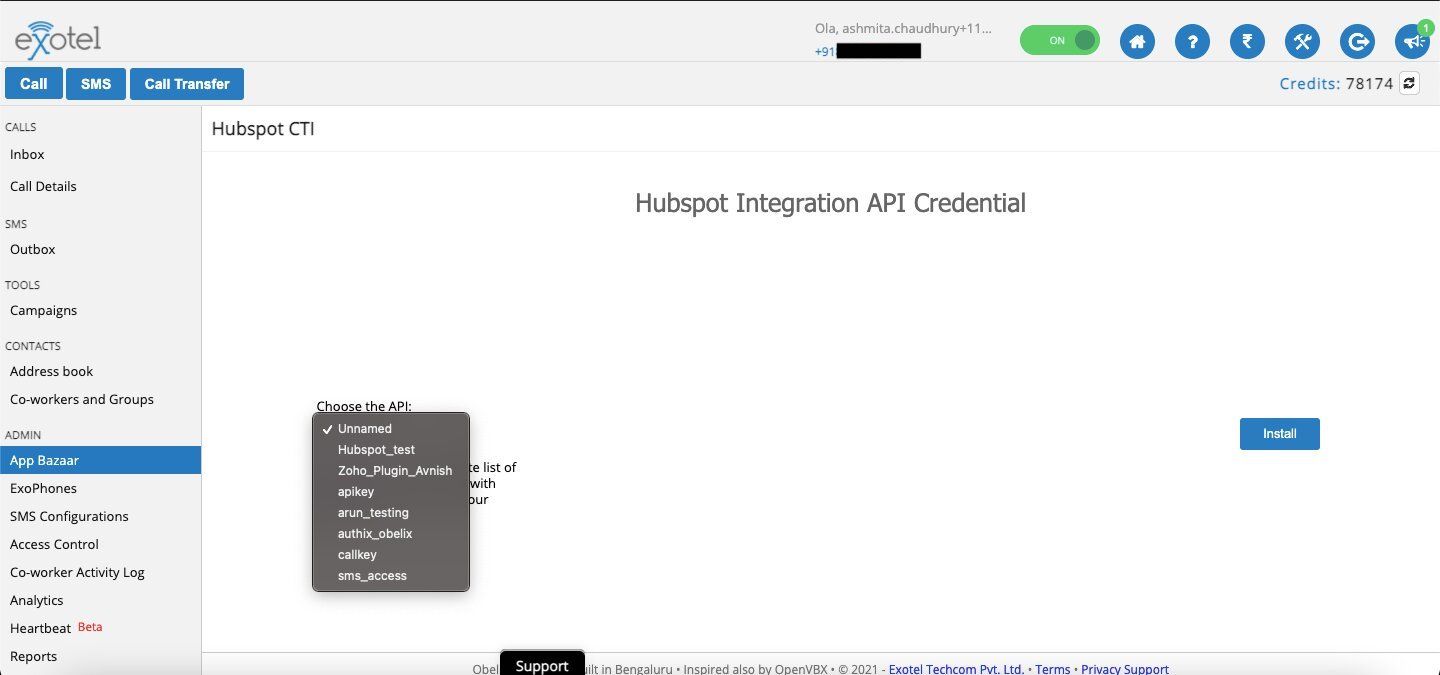Image resolution: width=1440 pixels, height=675 pixels.
Task: Click the Exotel logo
Action: click(58, 40)
